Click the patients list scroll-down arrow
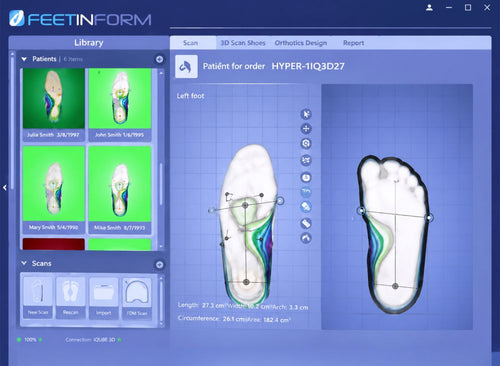500x366 pixels. [161, 246]
